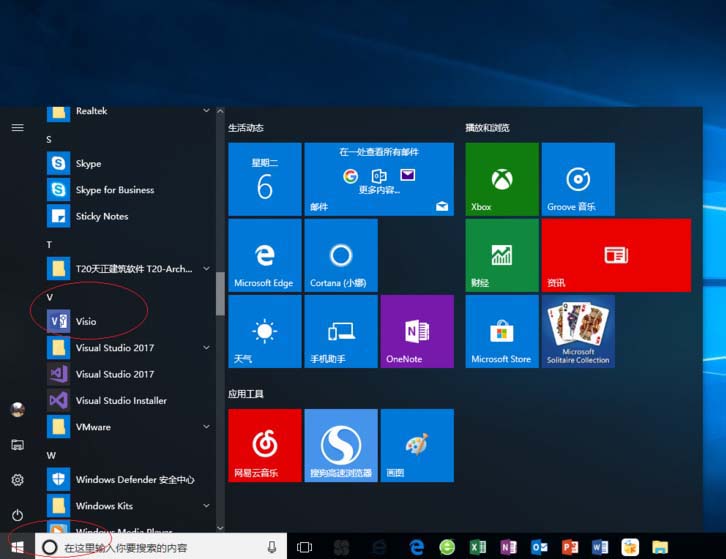726x559 pixels.
Task: Expand the Start hamburger menu
Action: (x=18, y=127)
